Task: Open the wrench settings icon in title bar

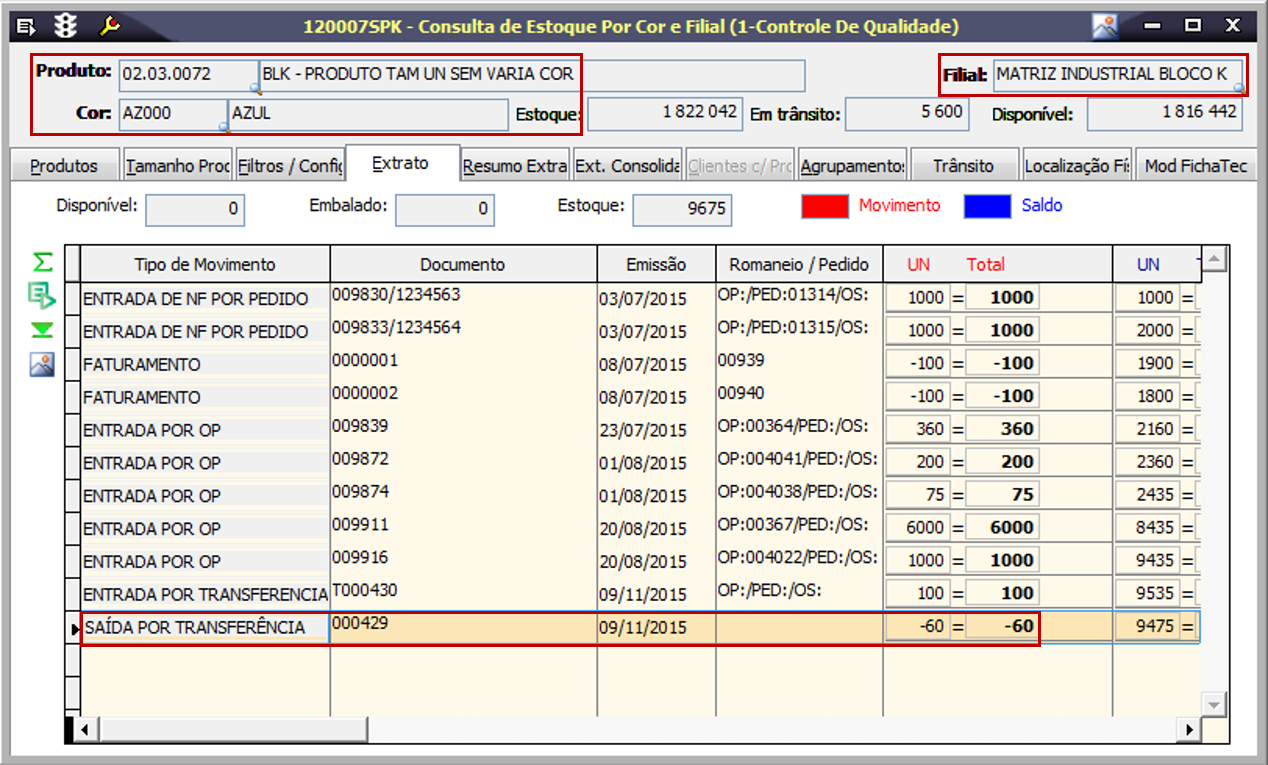Action: point(109,25)
